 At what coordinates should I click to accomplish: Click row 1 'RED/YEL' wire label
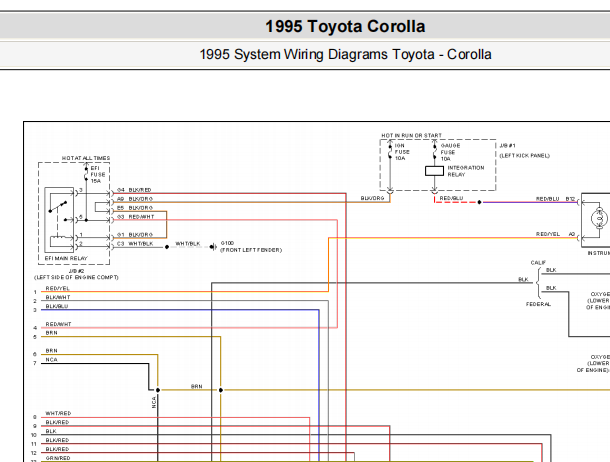click(x=58, y=288)
